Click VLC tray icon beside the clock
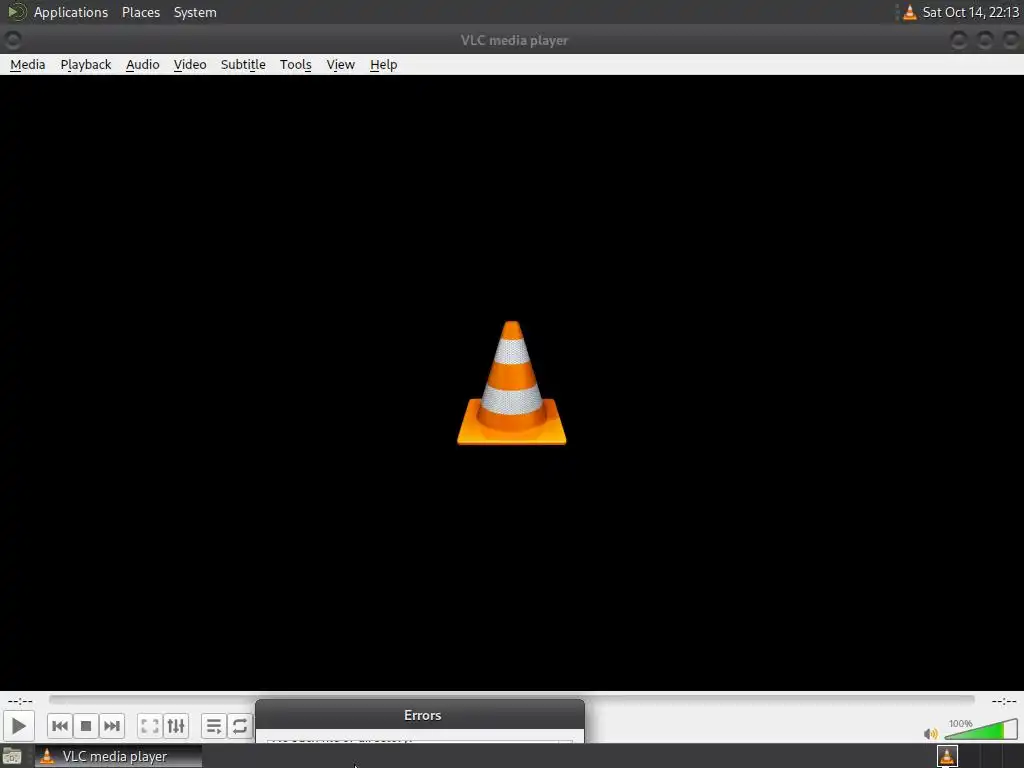The image size is (1024, 768). [909, 12]
